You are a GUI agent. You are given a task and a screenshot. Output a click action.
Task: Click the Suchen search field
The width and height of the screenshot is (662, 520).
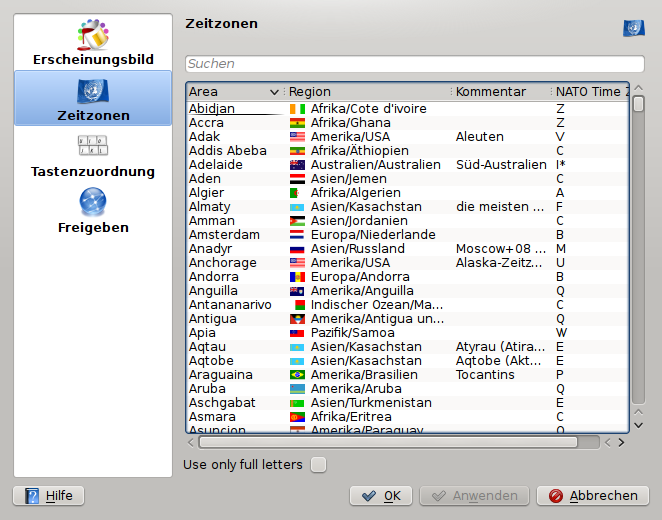coord(415,64)
